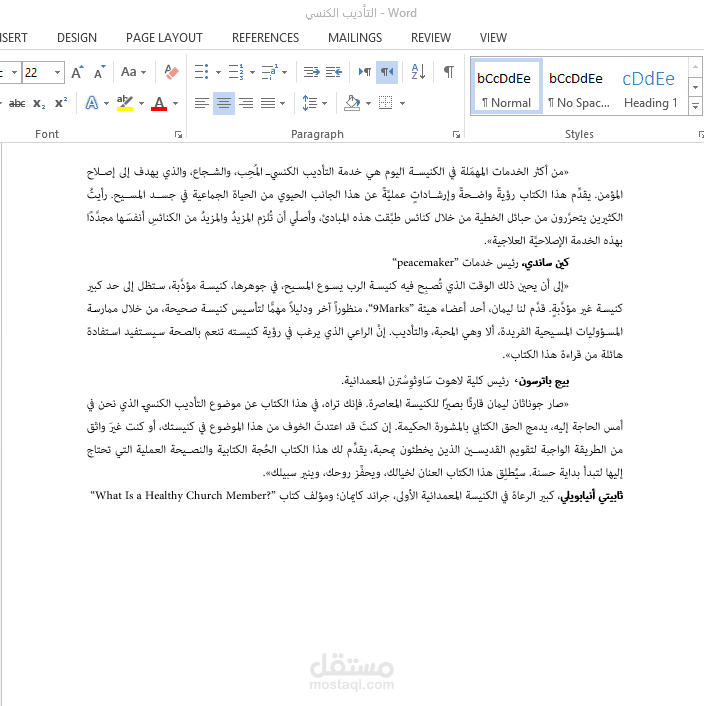The width and height of the screenshot is (704, 706).
Task: Center the paragraph text
Action: tap(224, 104)
